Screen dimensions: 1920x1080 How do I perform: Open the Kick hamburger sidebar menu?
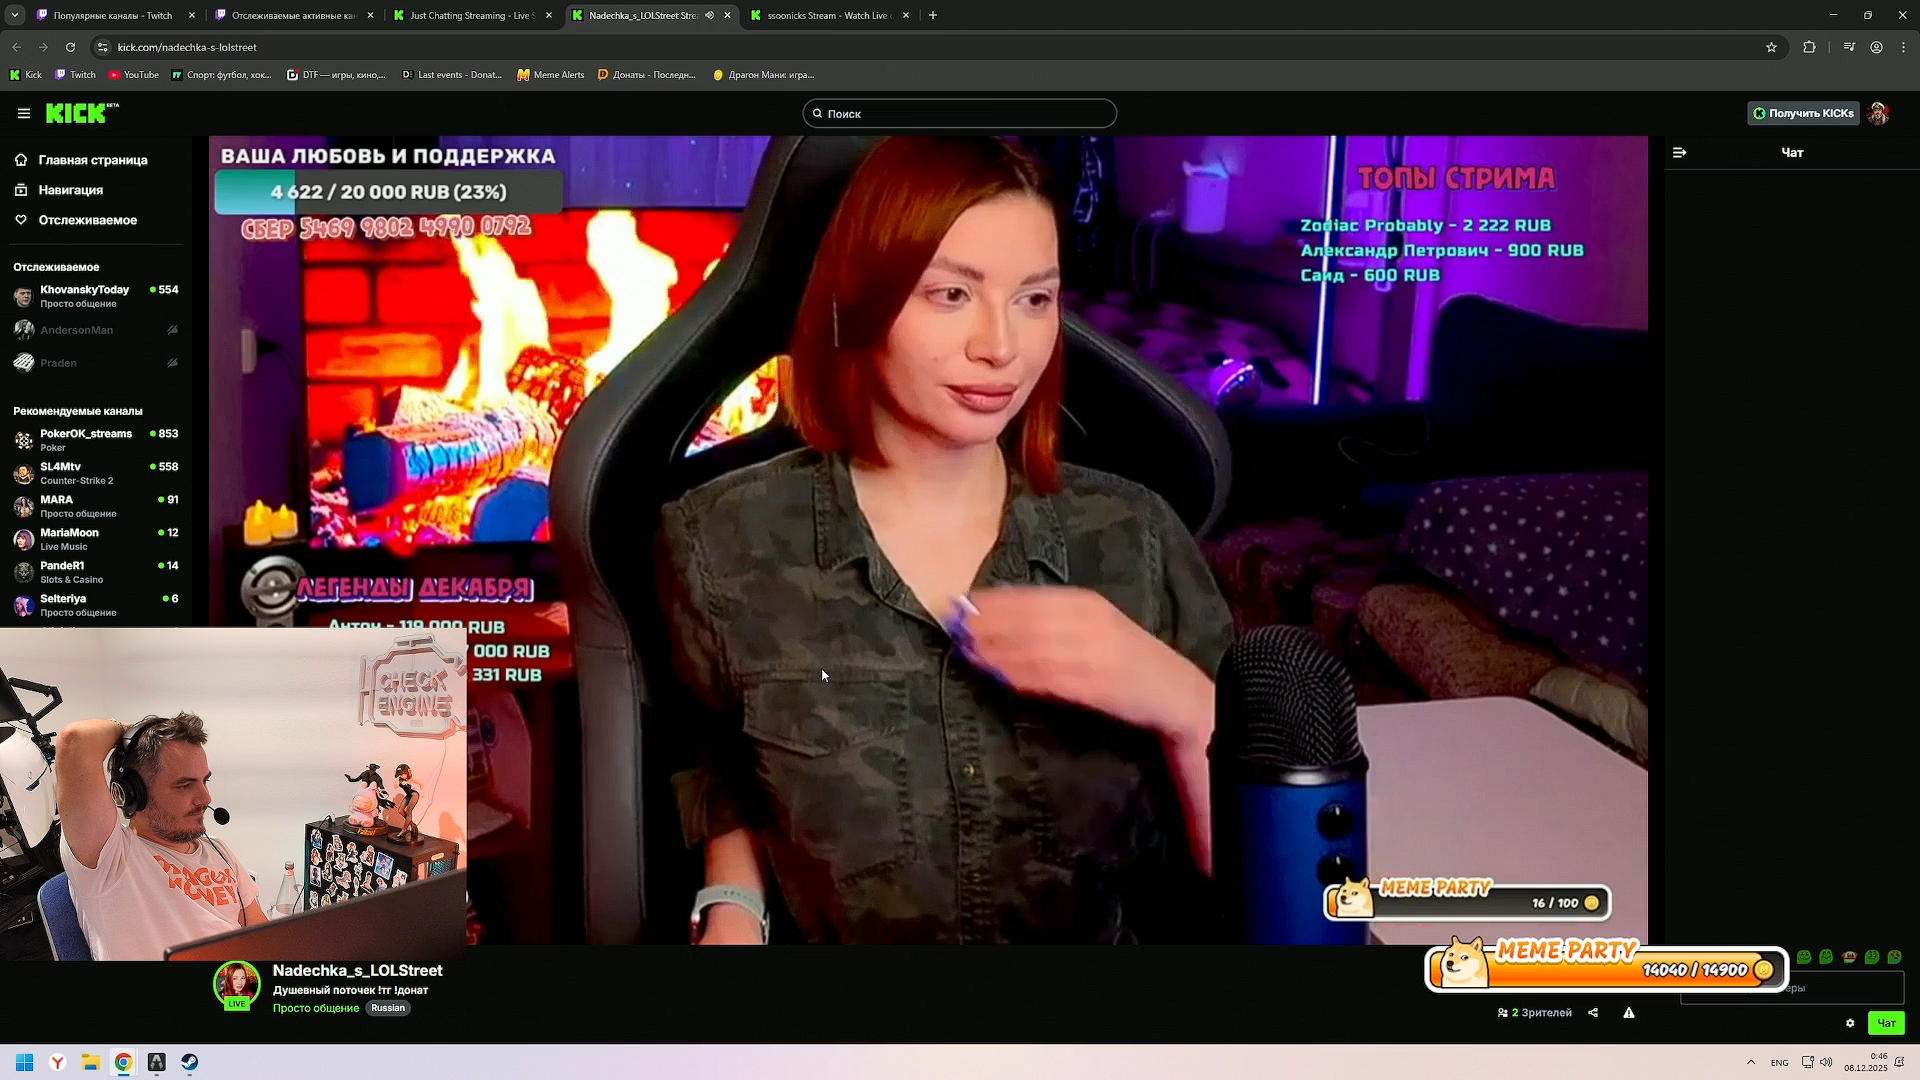[x=24, y=114]
